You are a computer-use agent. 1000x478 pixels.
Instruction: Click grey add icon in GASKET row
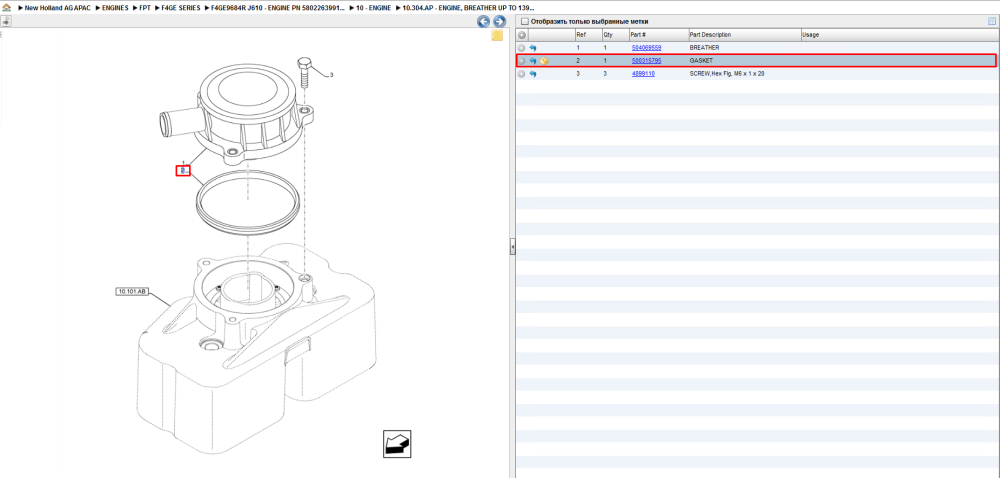pos(522,61)
